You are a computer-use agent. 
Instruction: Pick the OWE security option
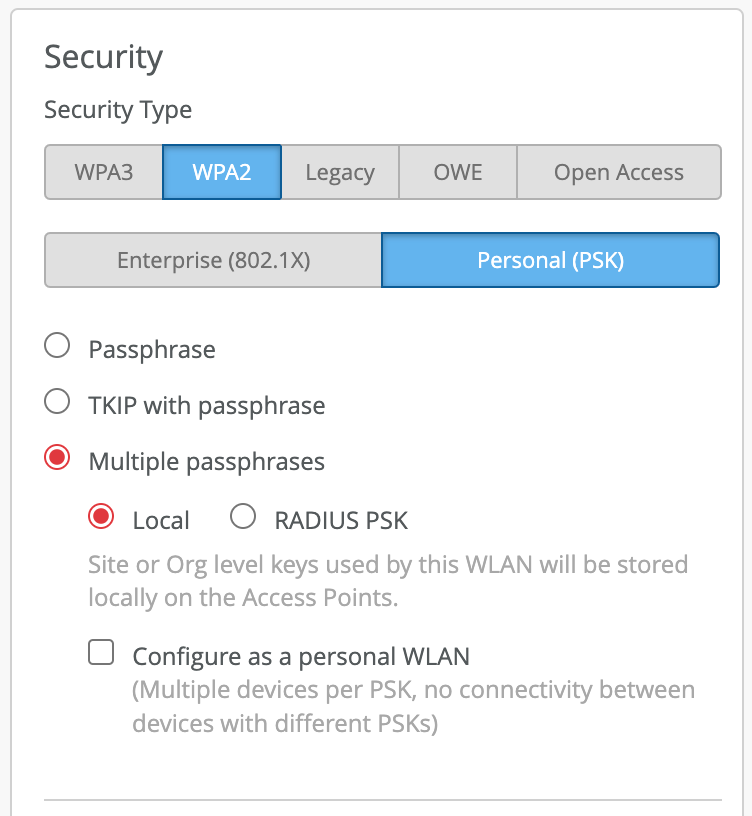(458, 172)
